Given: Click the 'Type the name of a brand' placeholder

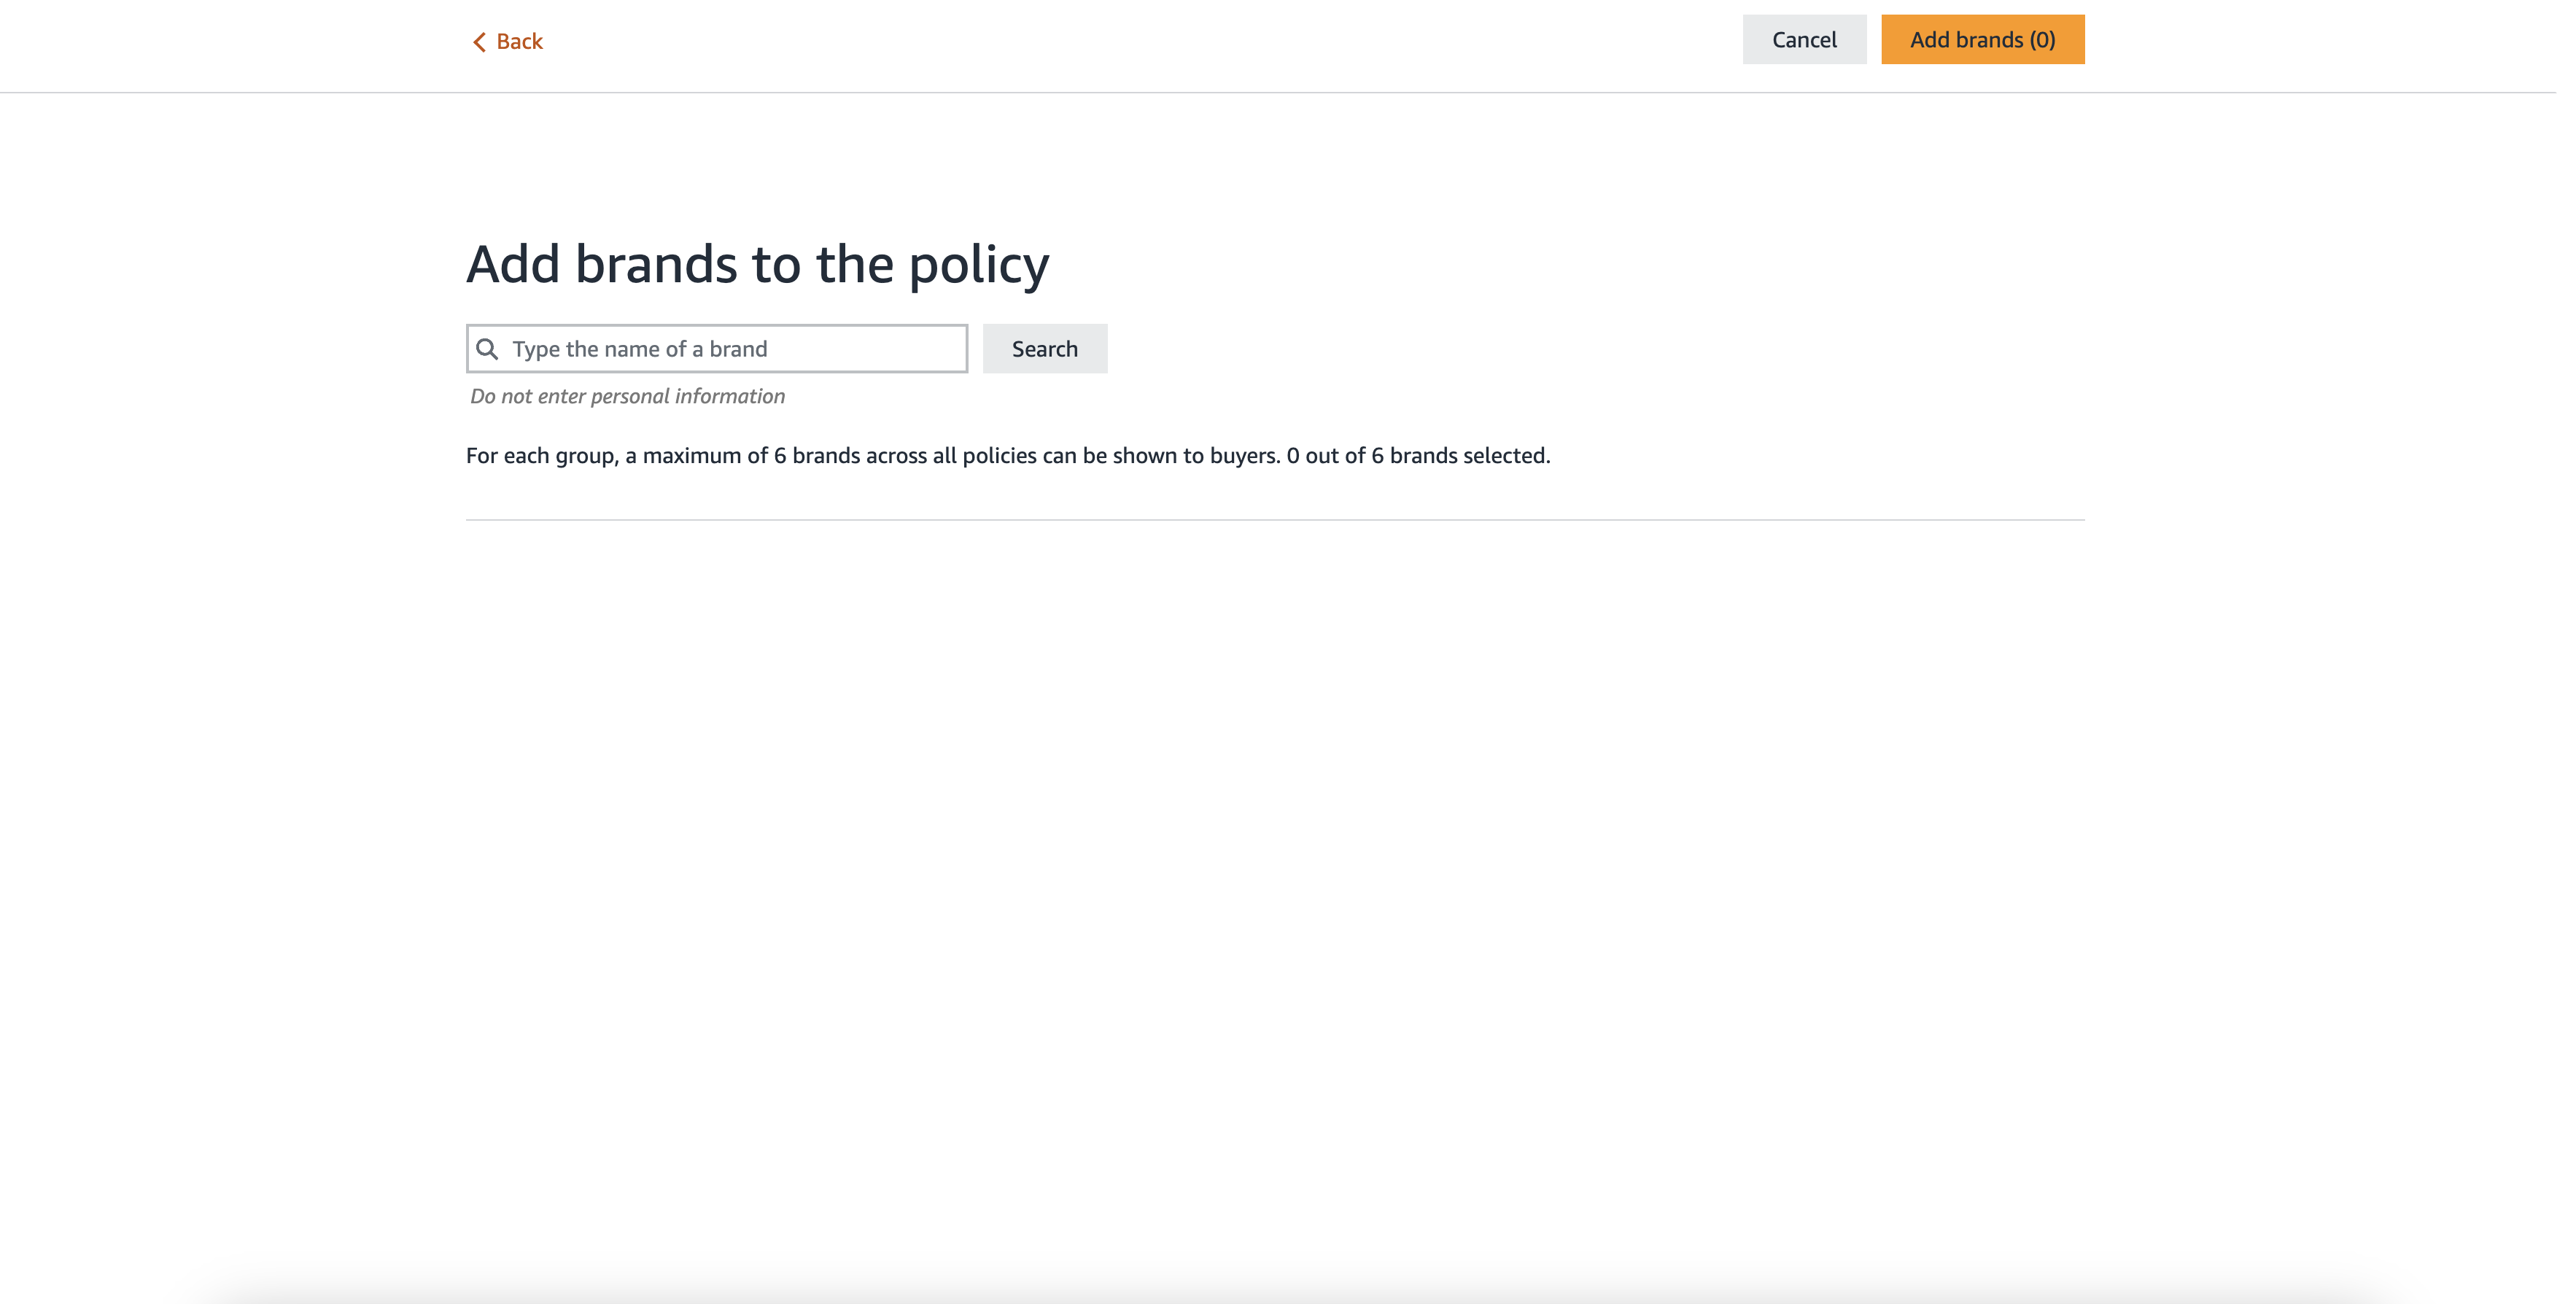Looking at the screenshot, I should [639, 349].
